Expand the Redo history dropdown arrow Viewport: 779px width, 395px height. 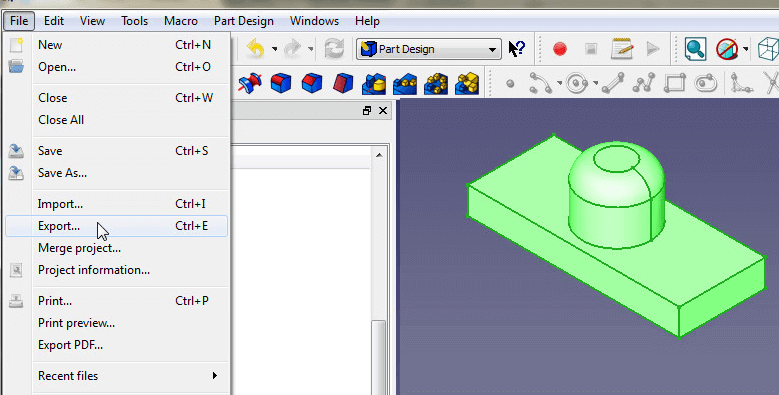coord(311,49)
